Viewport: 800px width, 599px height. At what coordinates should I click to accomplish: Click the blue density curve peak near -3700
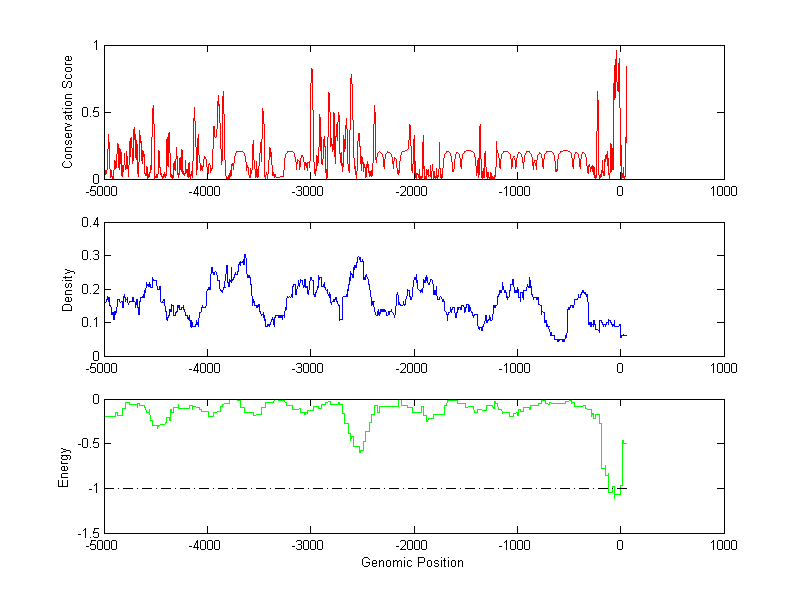244,256
